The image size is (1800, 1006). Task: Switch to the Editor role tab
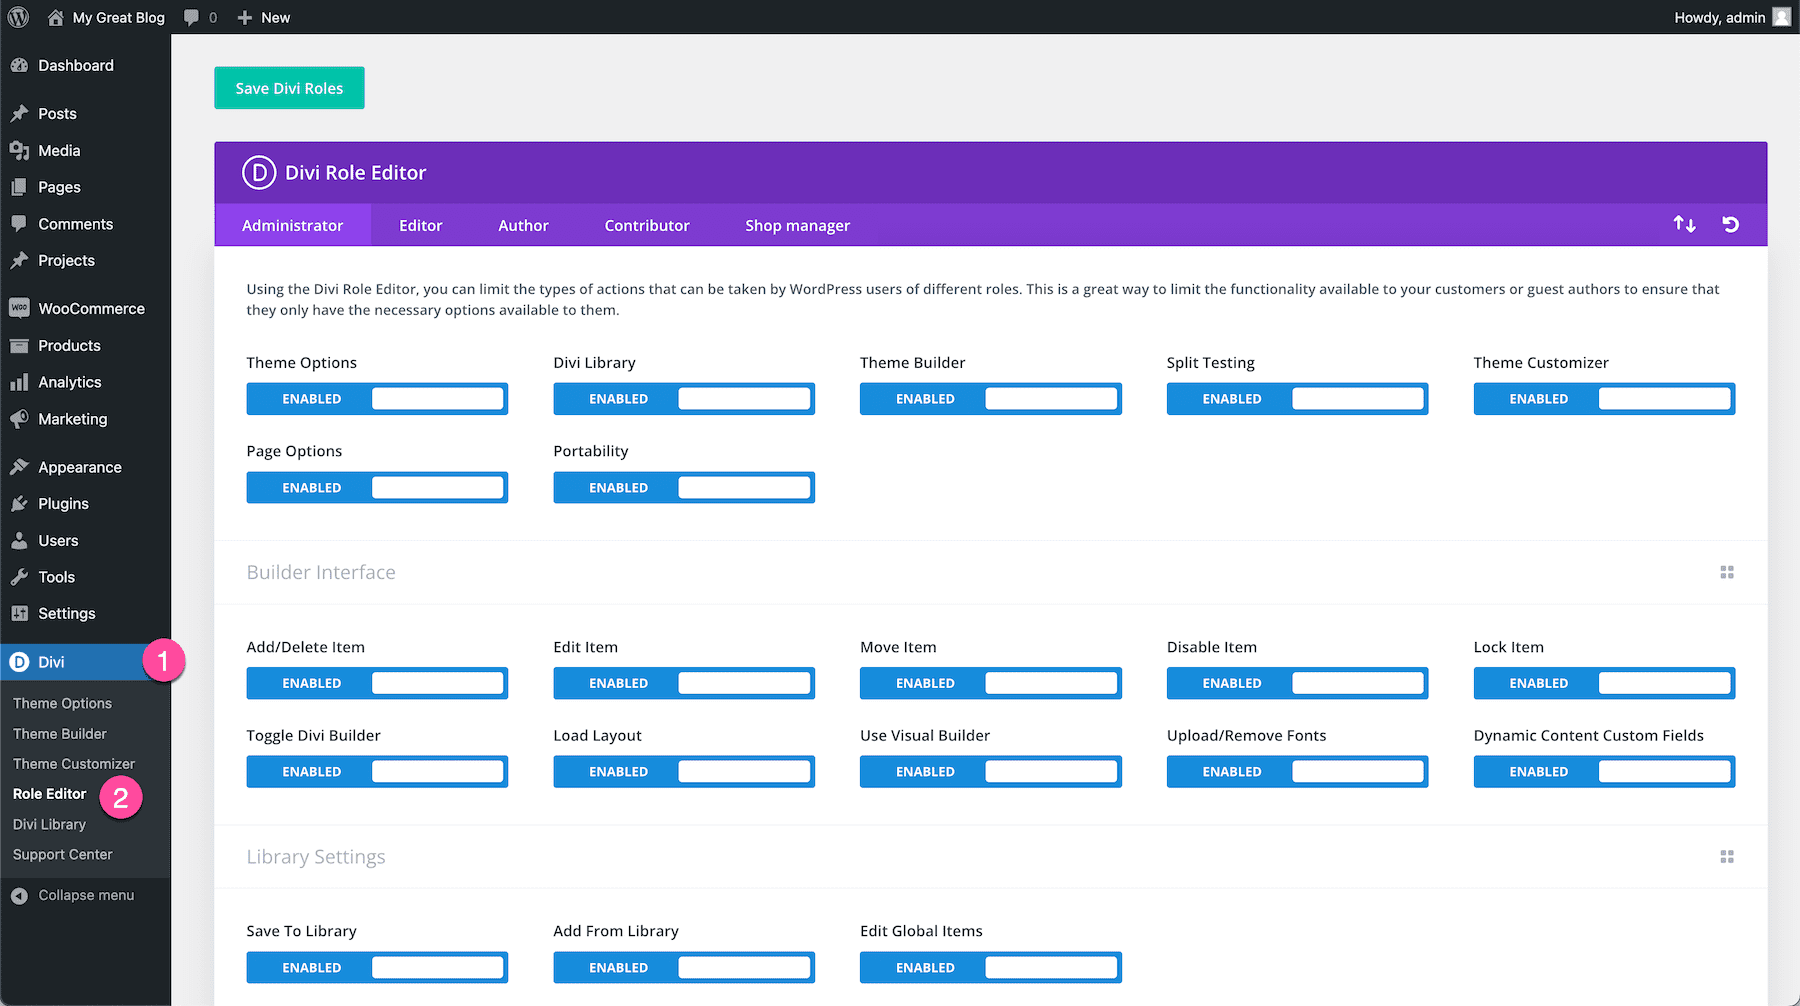tap(420, 224)
